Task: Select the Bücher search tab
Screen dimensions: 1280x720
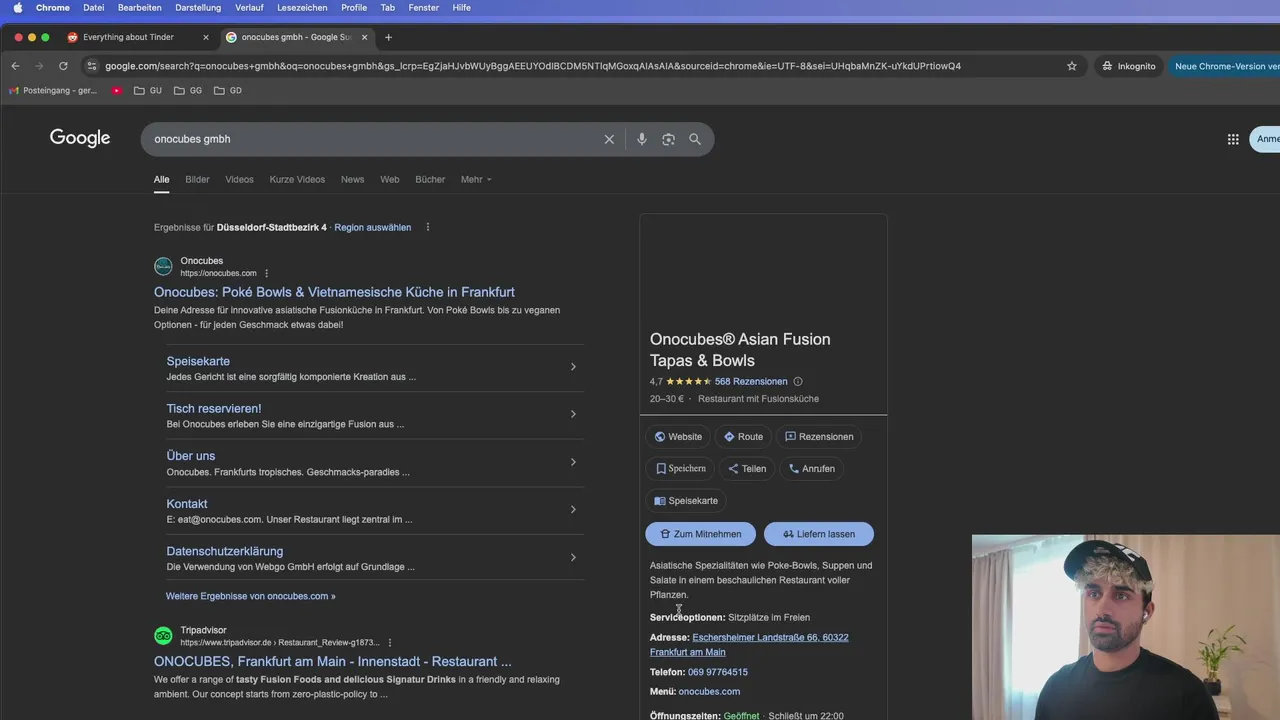Action: [430, 179]
